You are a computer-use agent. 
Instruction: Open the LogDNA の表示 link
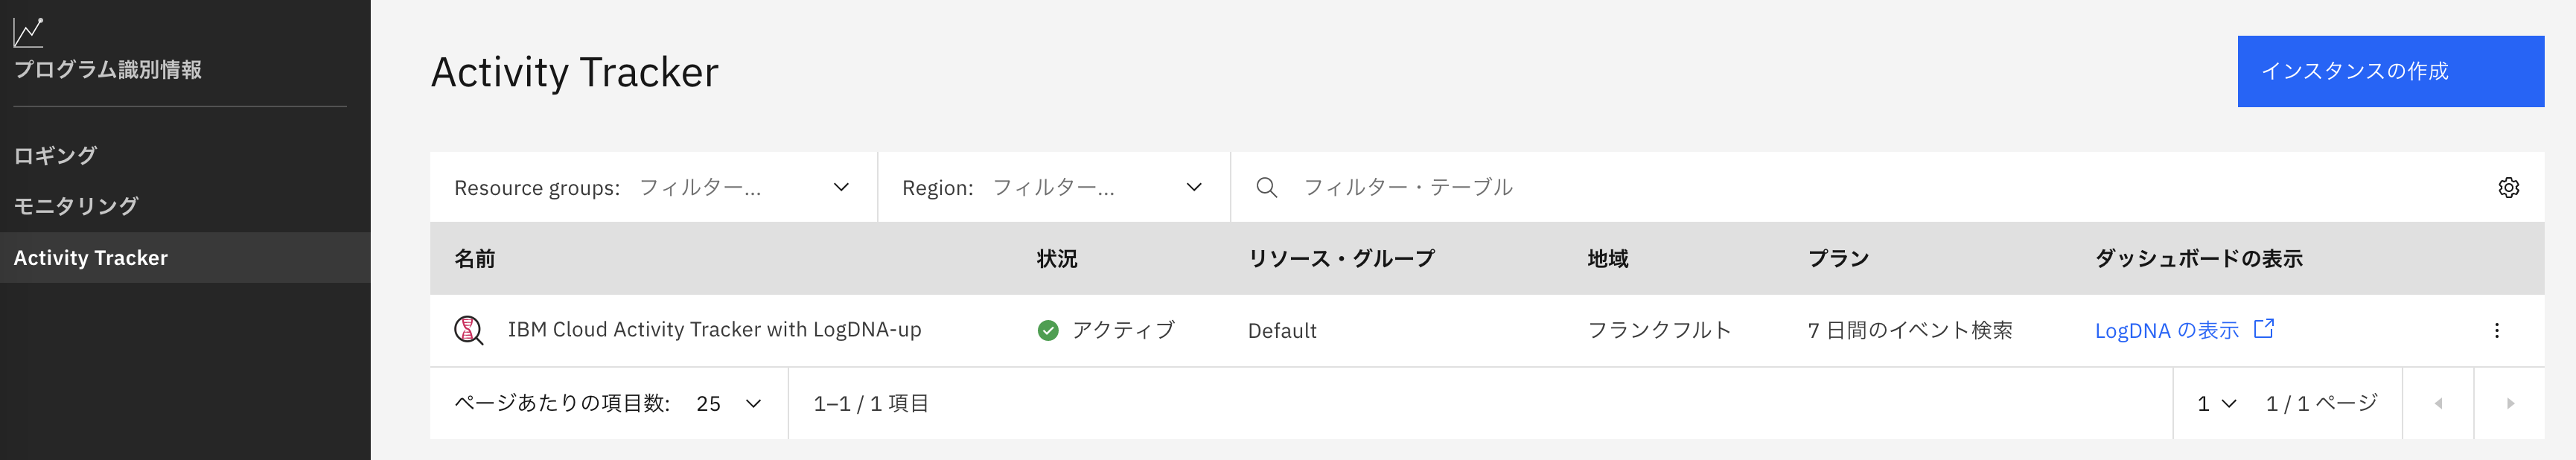pos(2167,329)
